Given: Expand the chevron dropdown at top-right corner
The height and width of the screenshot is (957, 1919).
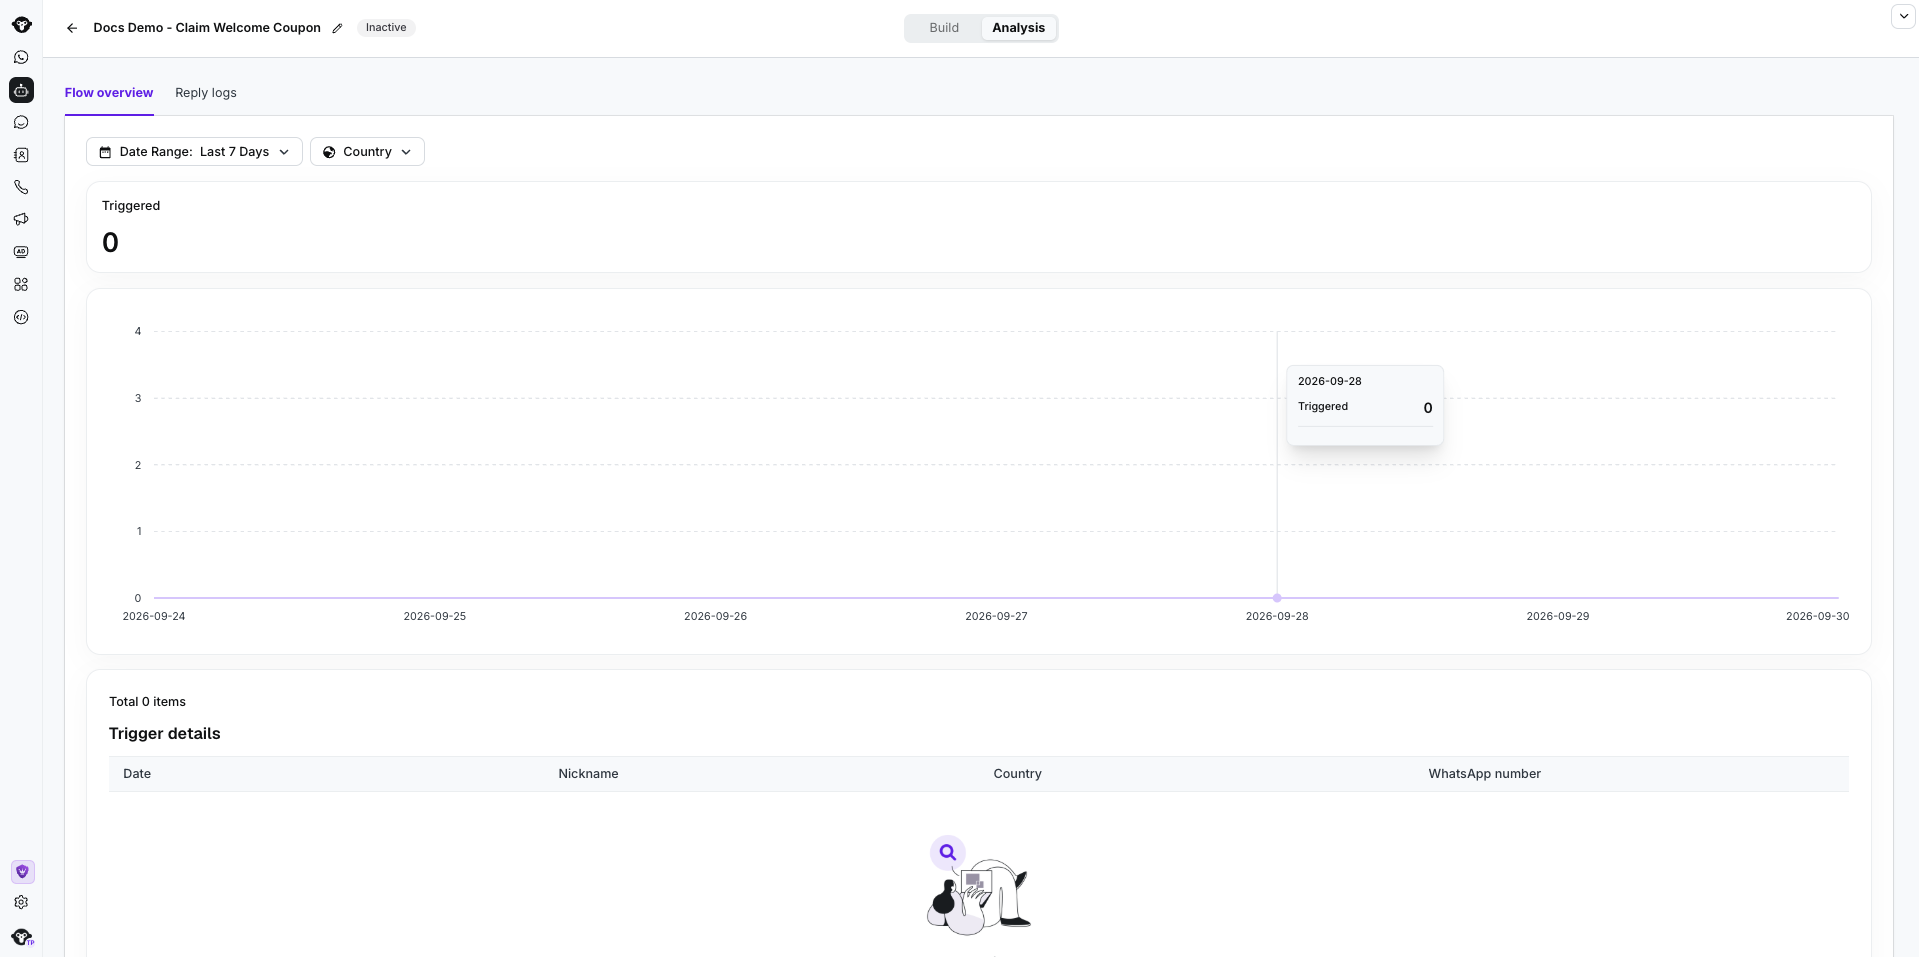Looking at the screenshot, I should (x=1903, y=16).
